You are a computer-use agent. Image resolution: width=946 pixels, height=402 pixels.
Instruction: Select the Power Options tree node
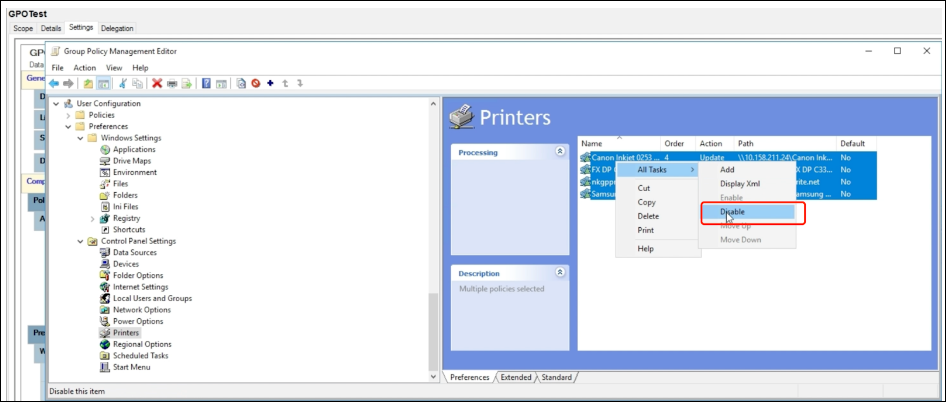point(138,321)
